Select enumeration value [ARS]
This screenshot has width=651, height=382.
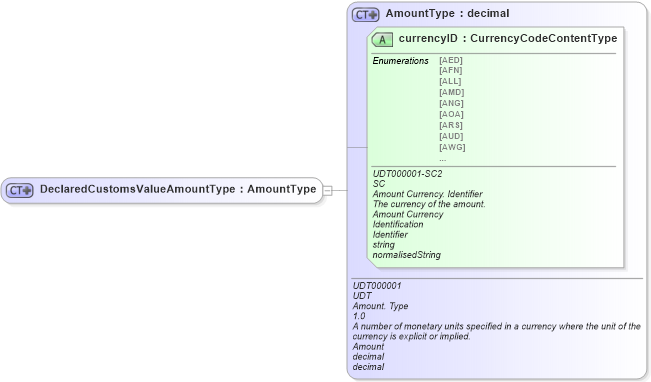tap(451, 125)
